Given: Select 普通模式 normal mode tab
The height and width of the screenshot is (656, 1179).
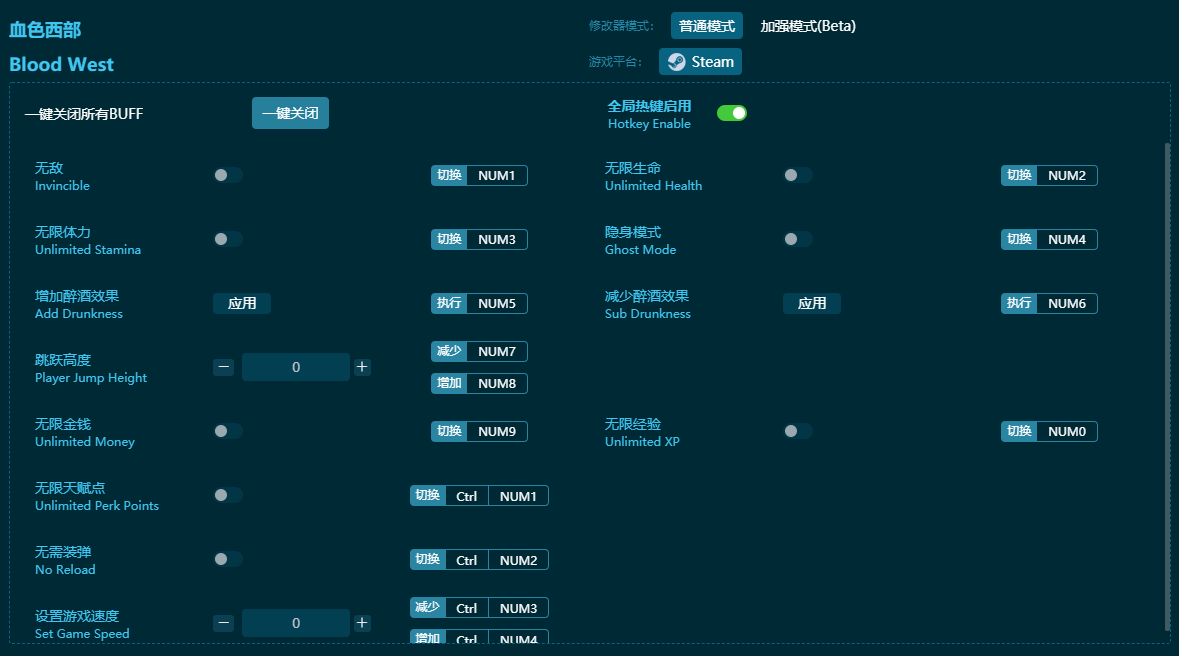Looking at the screenshot, I should (x=707, y=26).
